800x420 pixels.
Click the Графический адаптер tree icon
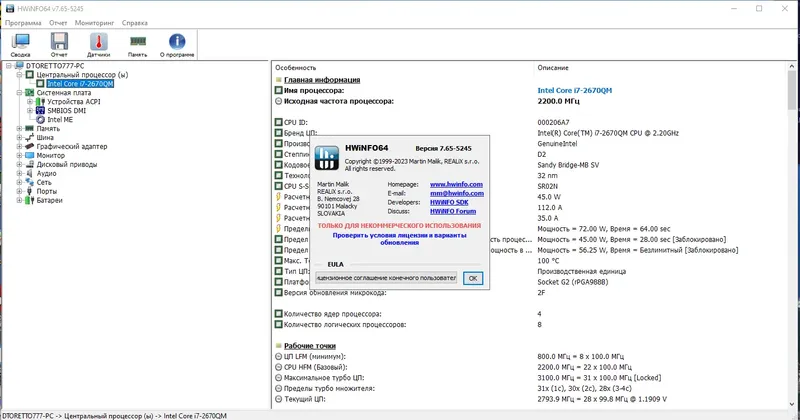(30, 146)
